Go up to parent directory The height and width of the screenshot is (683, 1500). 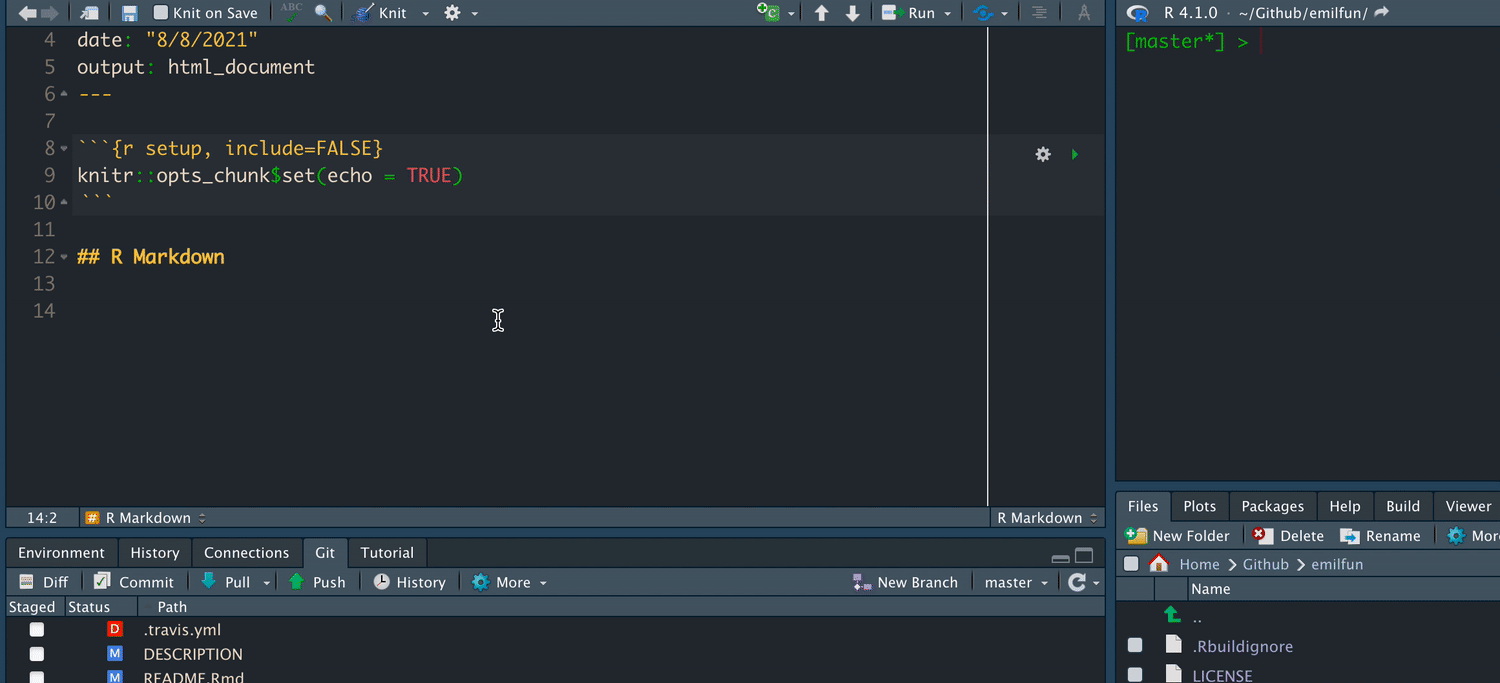coord(1172,615)
